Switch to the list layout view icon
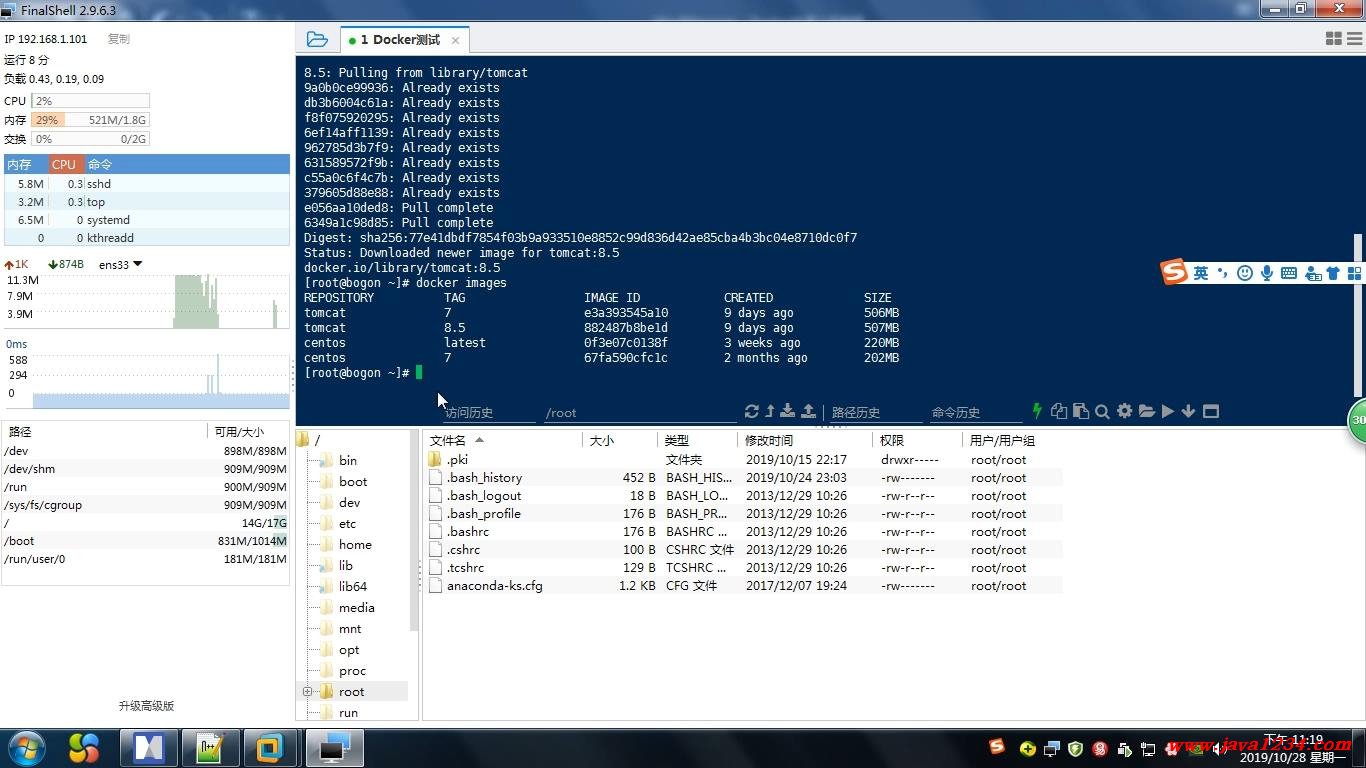 pos(1355,39)
